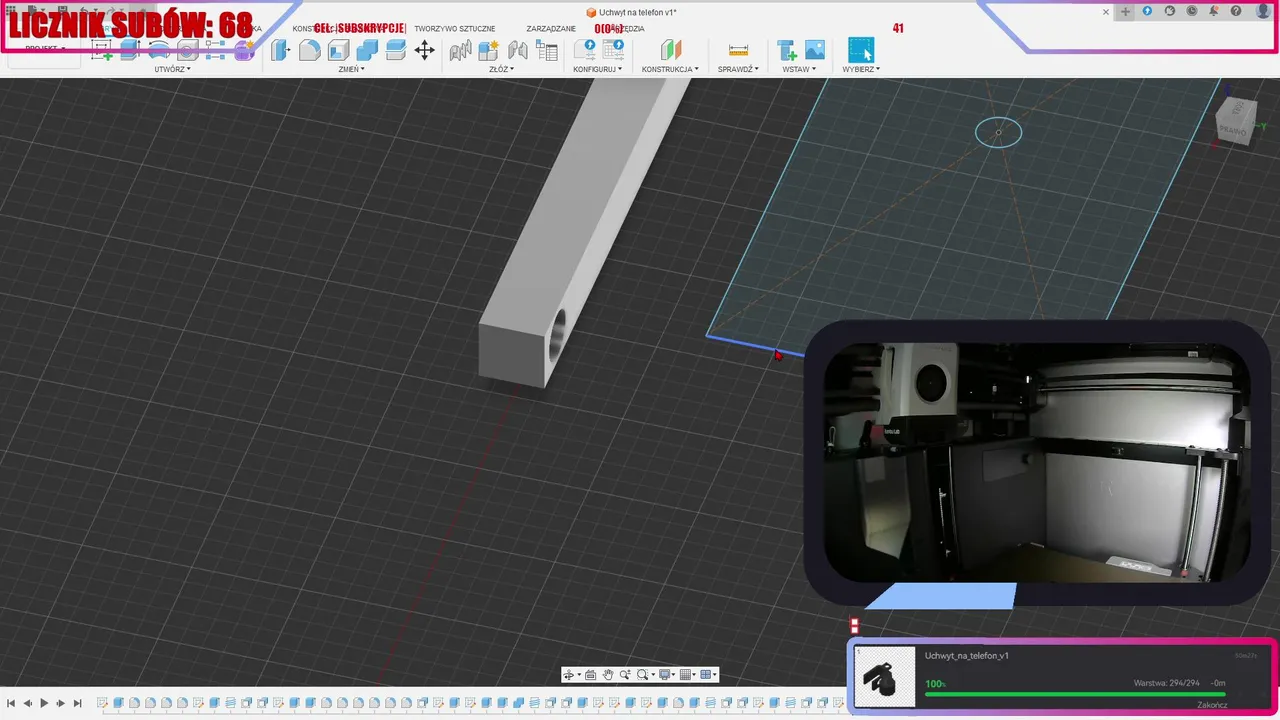The width and height of the screenshot is (1280, 720).
Task: Select the Konfiguruj table icon
Action: coord(614,50)
